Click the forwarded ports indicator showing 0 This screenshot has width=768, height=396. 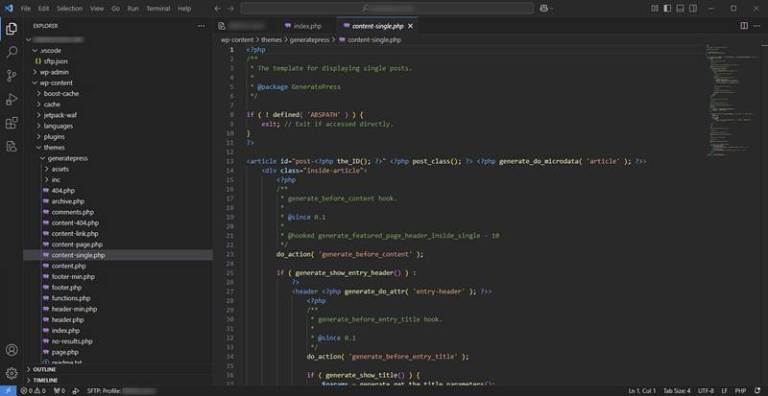[x=59, y=391]
